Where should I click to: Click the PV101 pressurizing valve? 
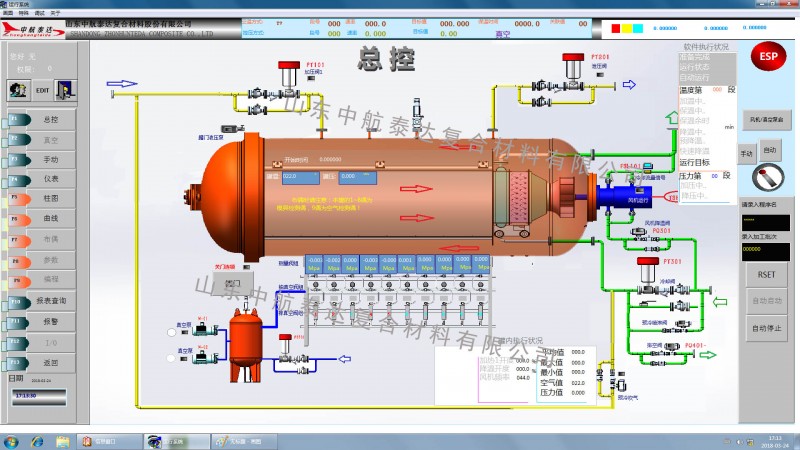[289, 81]
